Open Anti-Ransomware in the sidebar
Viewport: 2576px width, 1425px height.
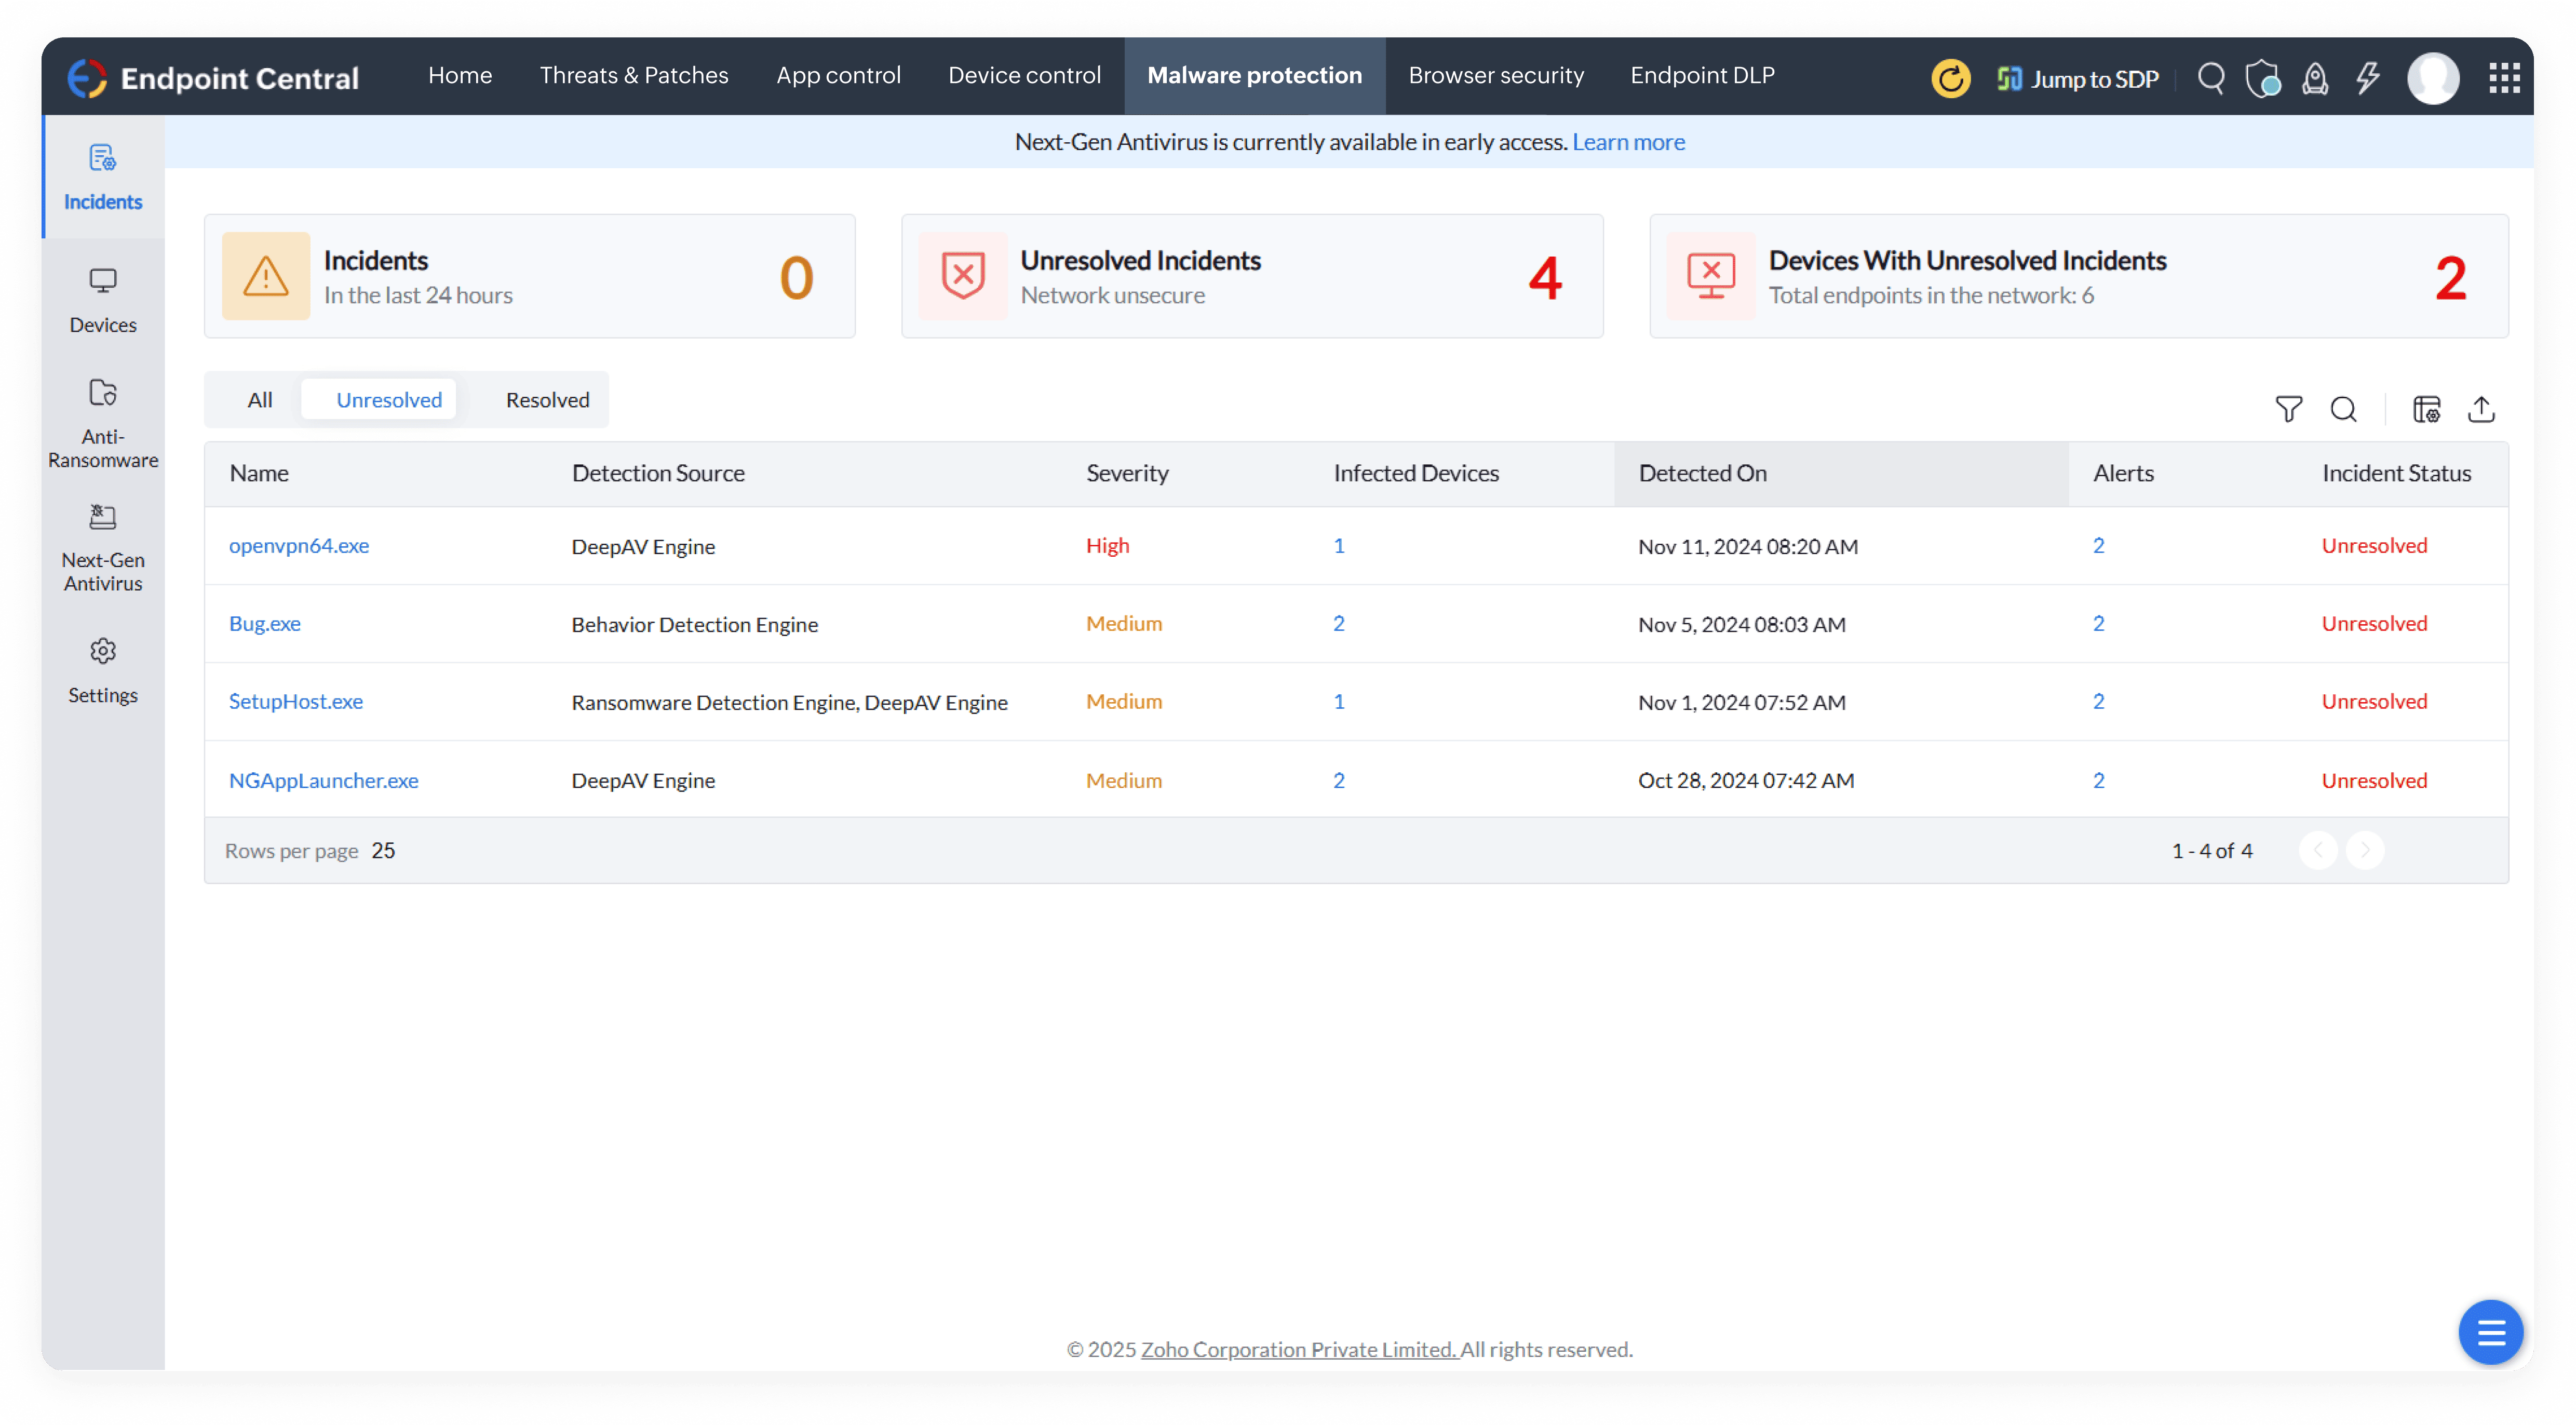(103, 423)
